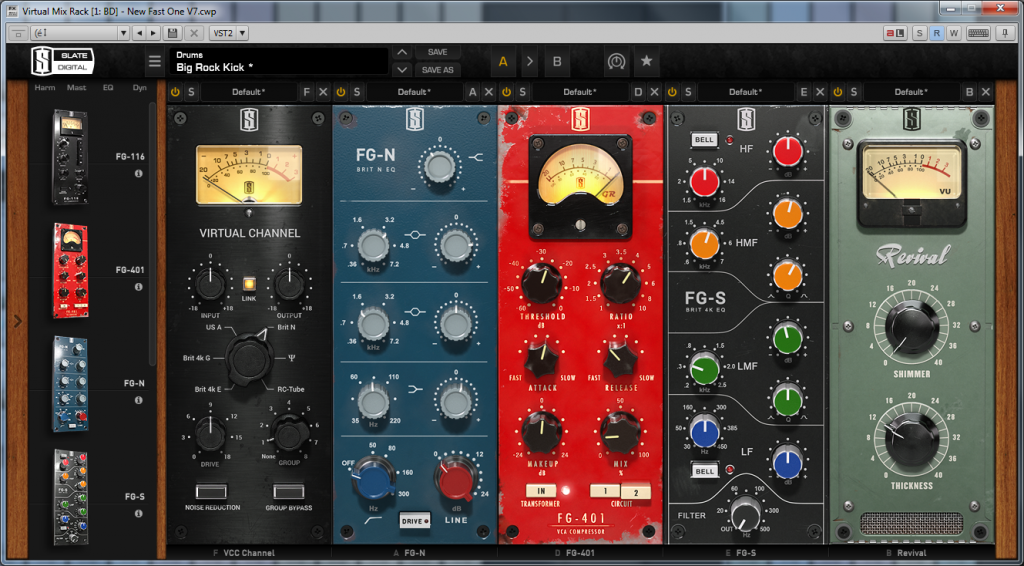Toggle power for the FG-S module
The width and height of the screenshot is (1024, 566).
(673, 92)
